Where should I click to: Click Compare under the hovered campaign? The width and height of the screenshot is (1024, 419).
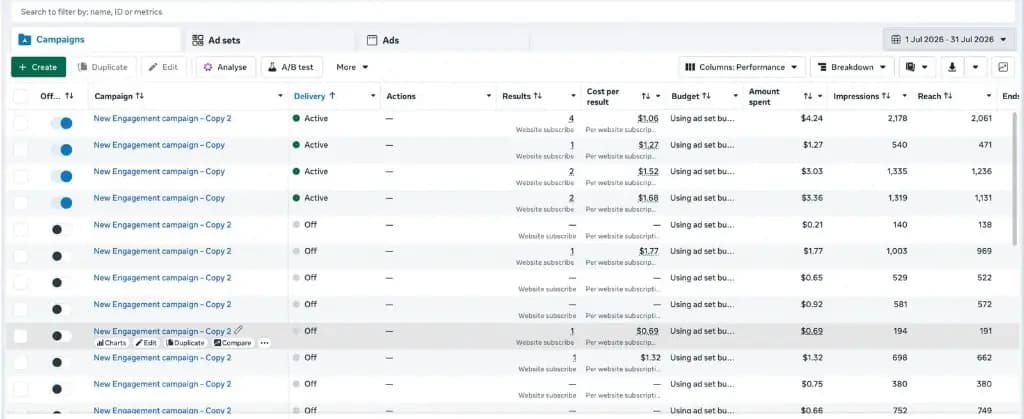click(232, 343)
